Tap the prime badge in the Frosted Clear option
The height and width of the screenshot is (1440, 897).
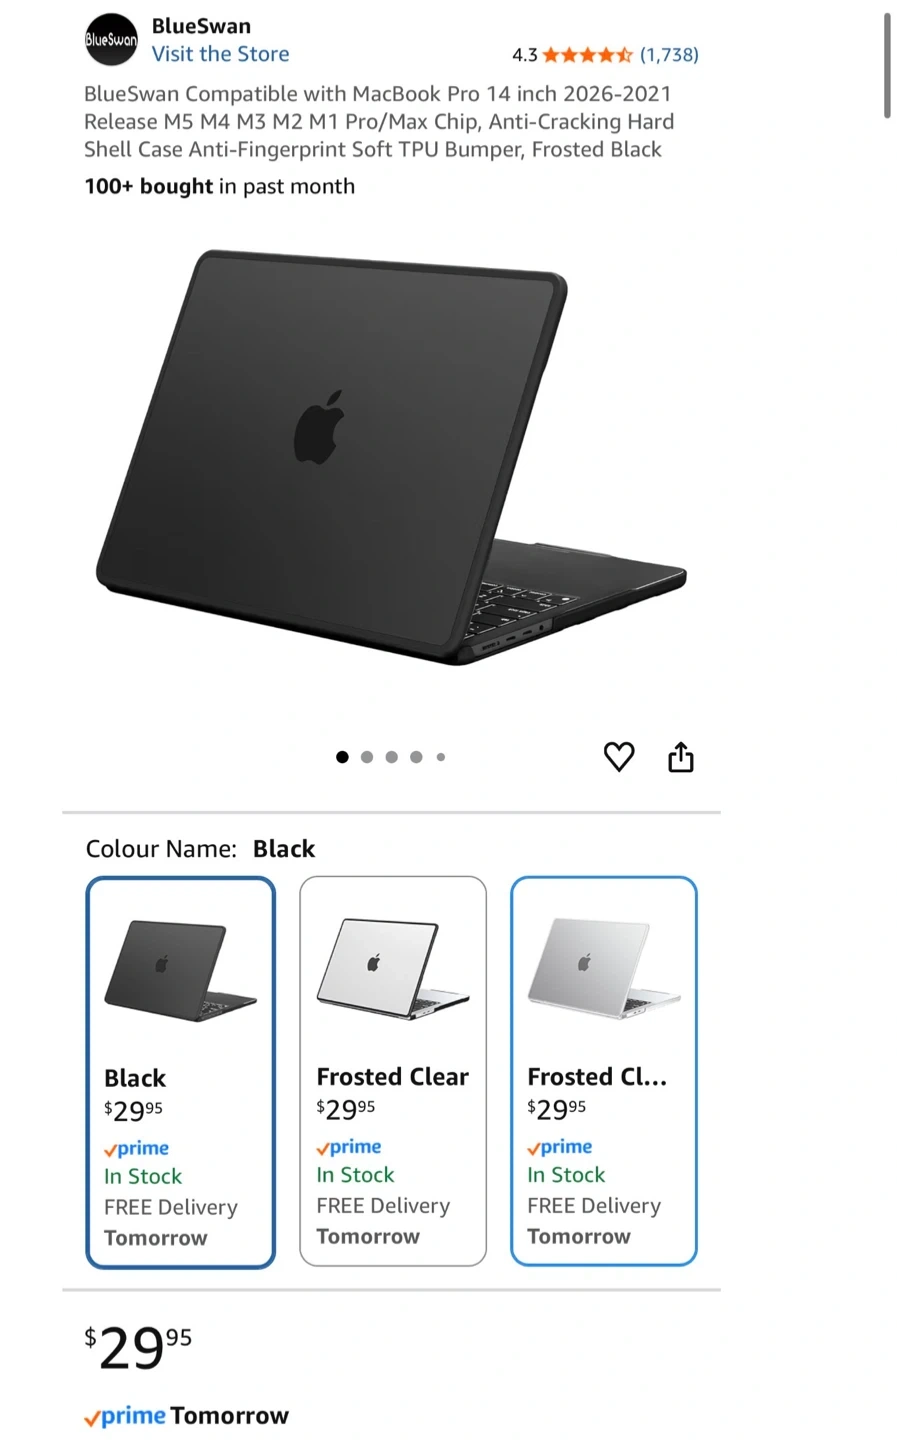pyautogui.click(x=349, y=1147)
